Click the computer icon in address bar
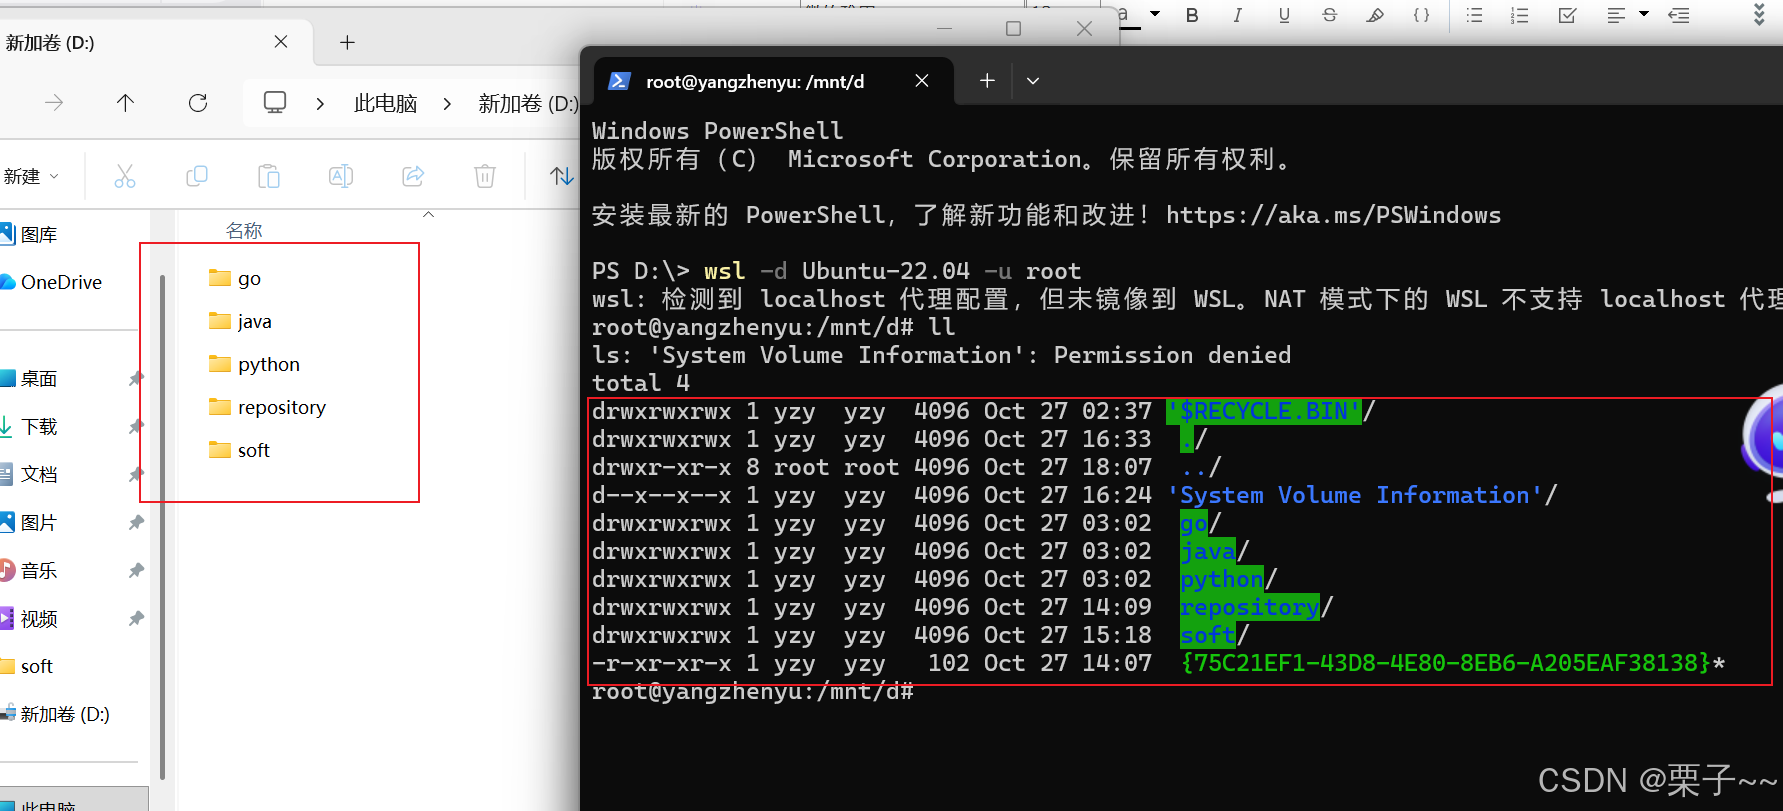Viewport: 1783px width, 811px height. click(275, 103)
